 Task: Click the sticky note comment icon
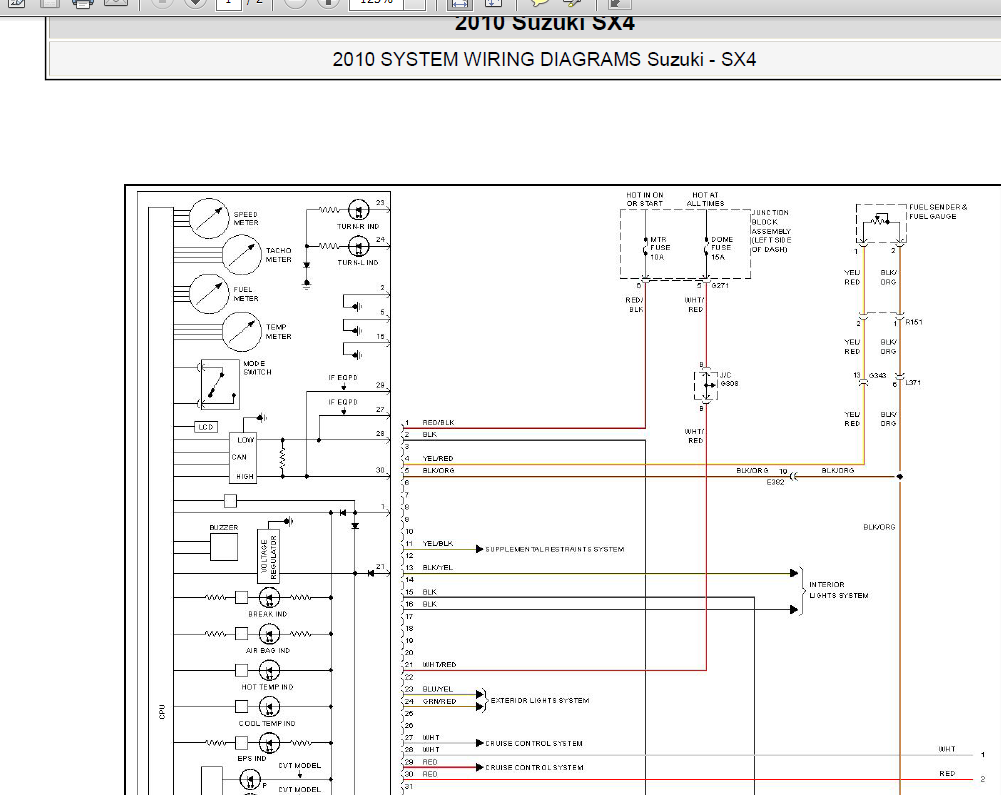point(539,3)
